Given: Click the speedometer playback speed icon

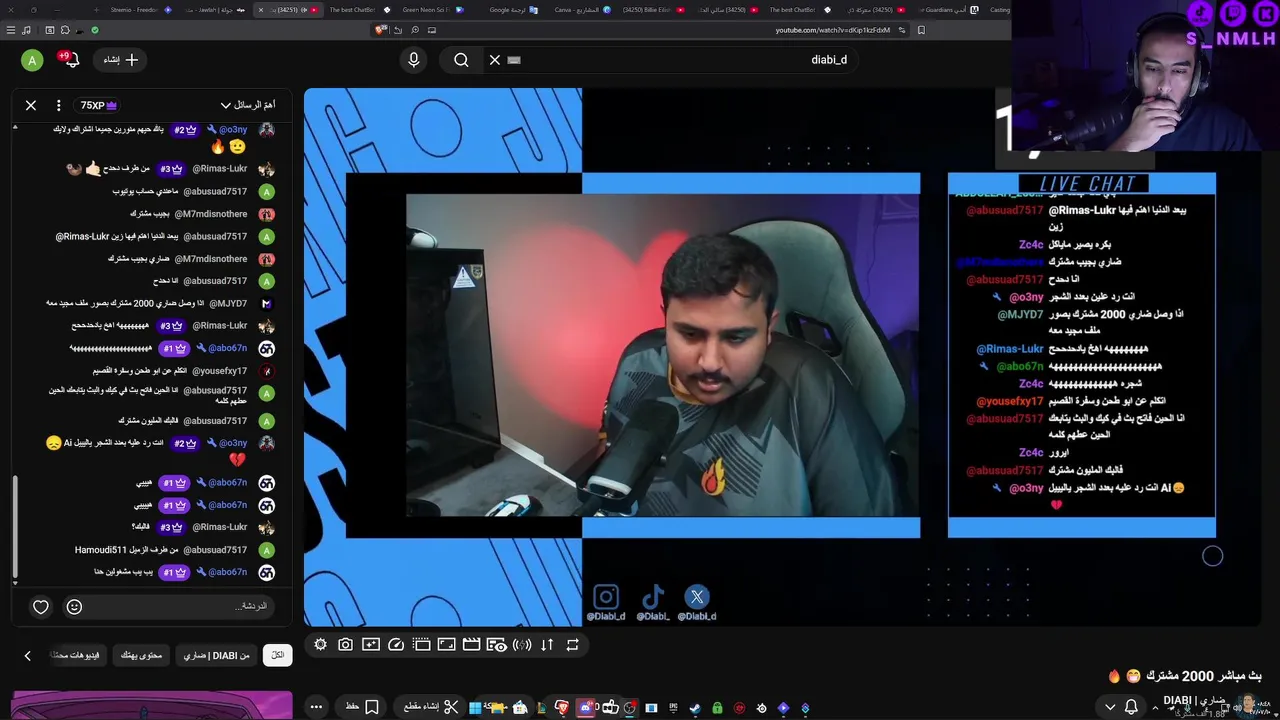Looking at the screenshot, I should [x=396, y=645].
